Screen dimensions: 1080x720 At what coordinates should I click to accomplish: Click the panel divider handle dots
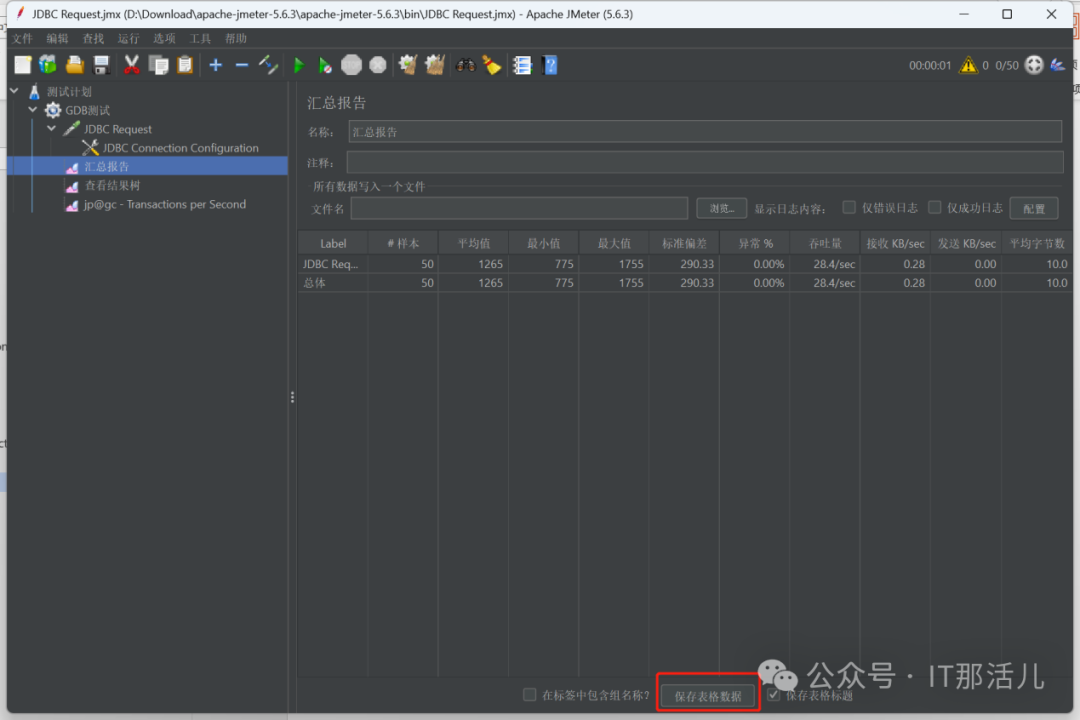tap(292, 398)
